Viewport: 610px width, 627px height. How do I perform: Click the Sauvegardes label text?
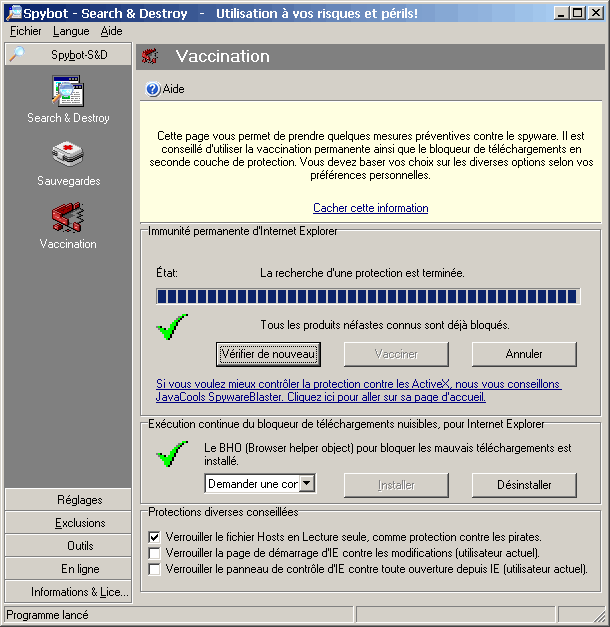coord(68,181)
